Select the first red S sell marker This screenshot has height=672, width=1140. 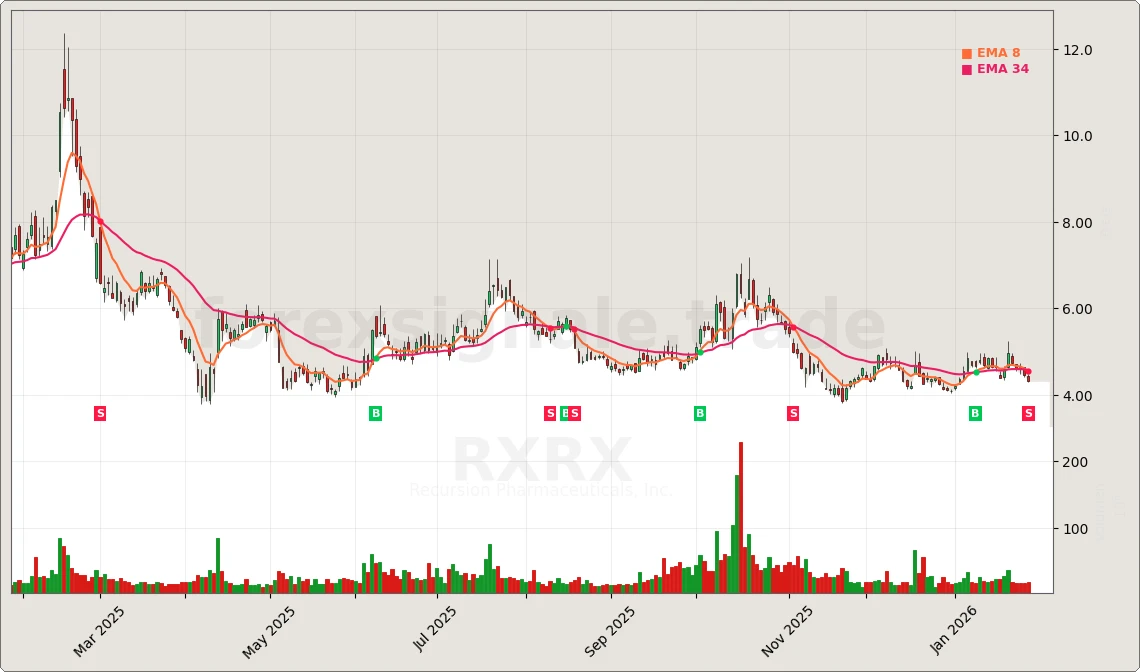(99, 412)
